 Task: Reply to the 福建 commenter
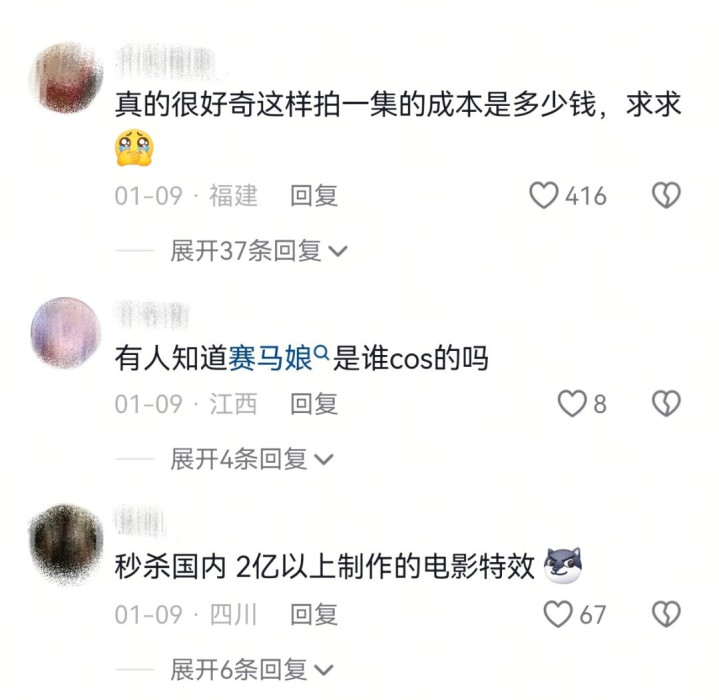pos(314,196)
